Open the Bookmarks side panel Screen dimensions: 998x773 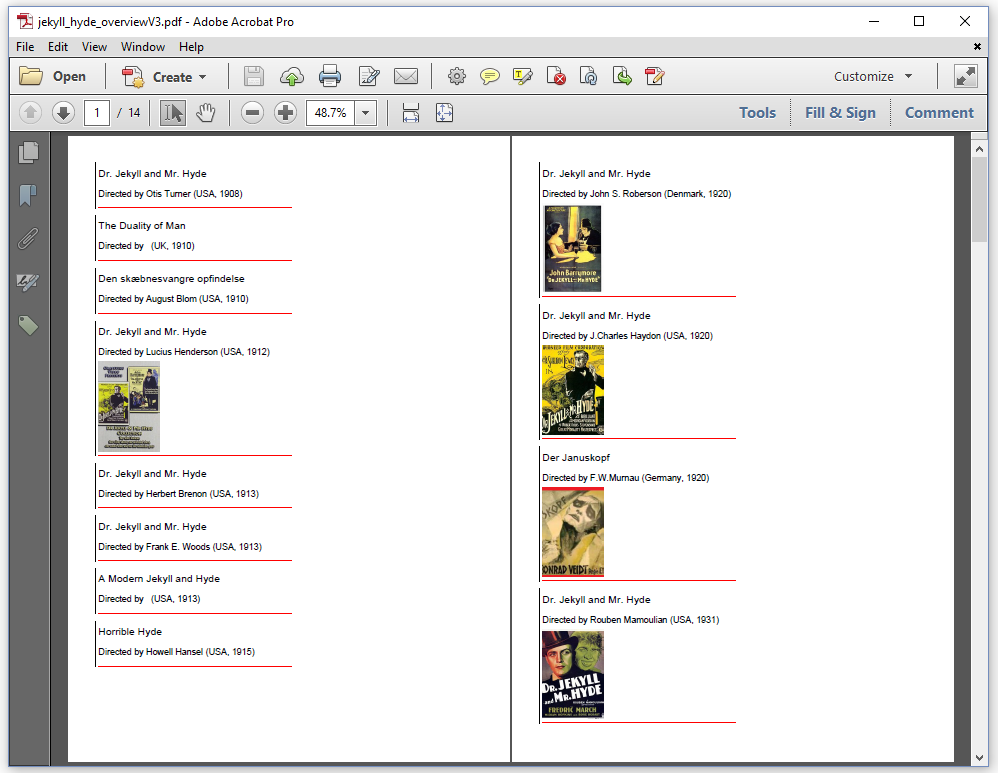[29, 195]
